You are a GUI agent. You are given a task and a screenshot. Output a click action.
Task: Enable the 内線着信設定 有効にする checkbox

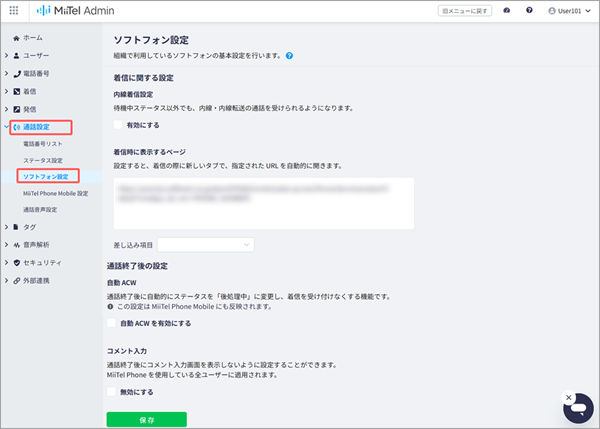click(x=118, y=125)
